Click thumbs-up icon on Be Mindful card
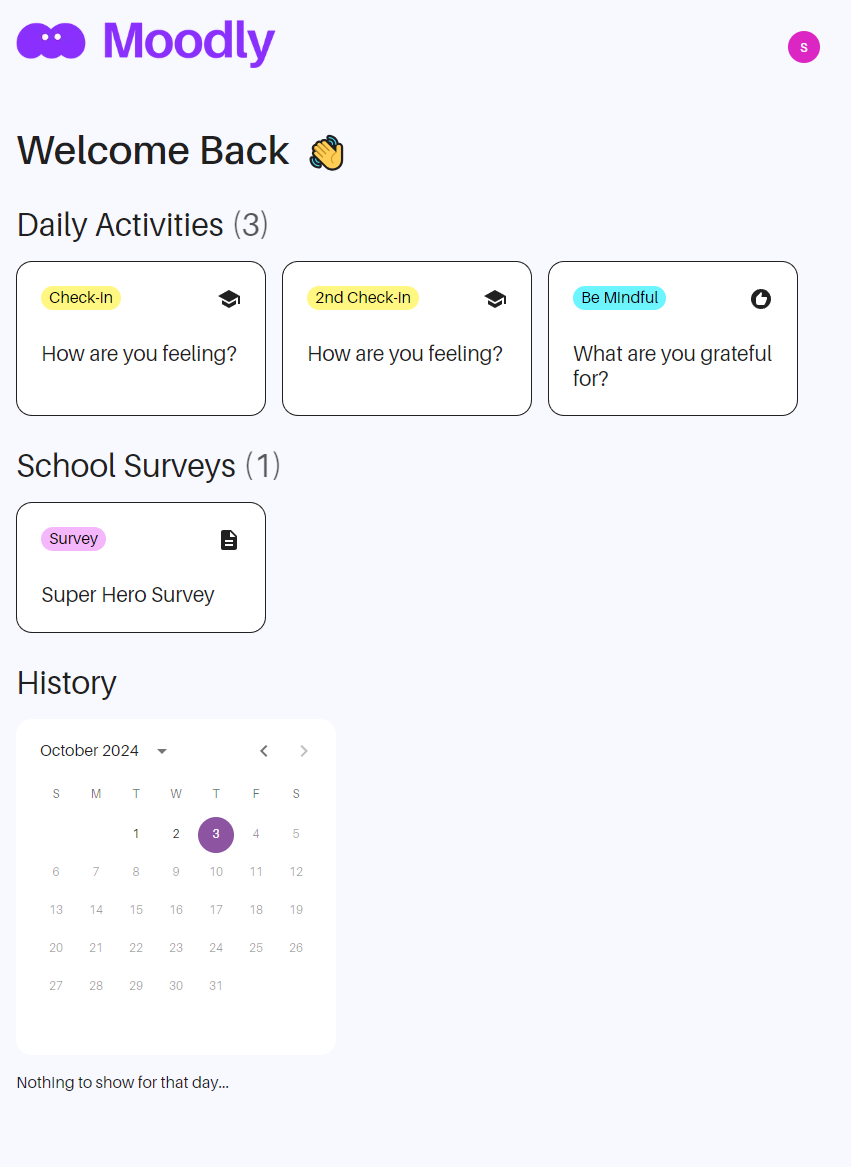This screenshot has height=1167, width=851. pyautogui.click(x=761, y=299)
